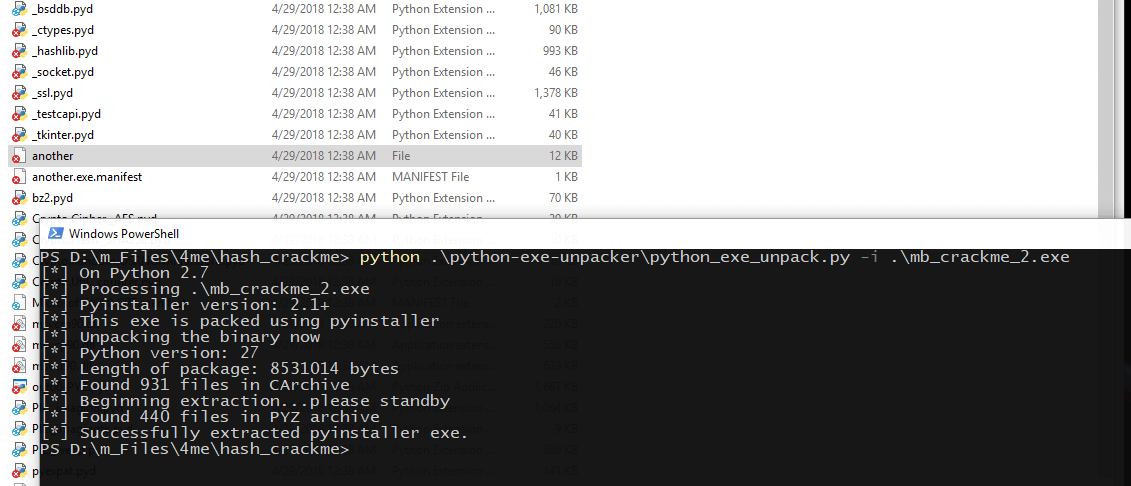
Task: Click the _hashlib.pyd file icon
Action: (19, 51)
